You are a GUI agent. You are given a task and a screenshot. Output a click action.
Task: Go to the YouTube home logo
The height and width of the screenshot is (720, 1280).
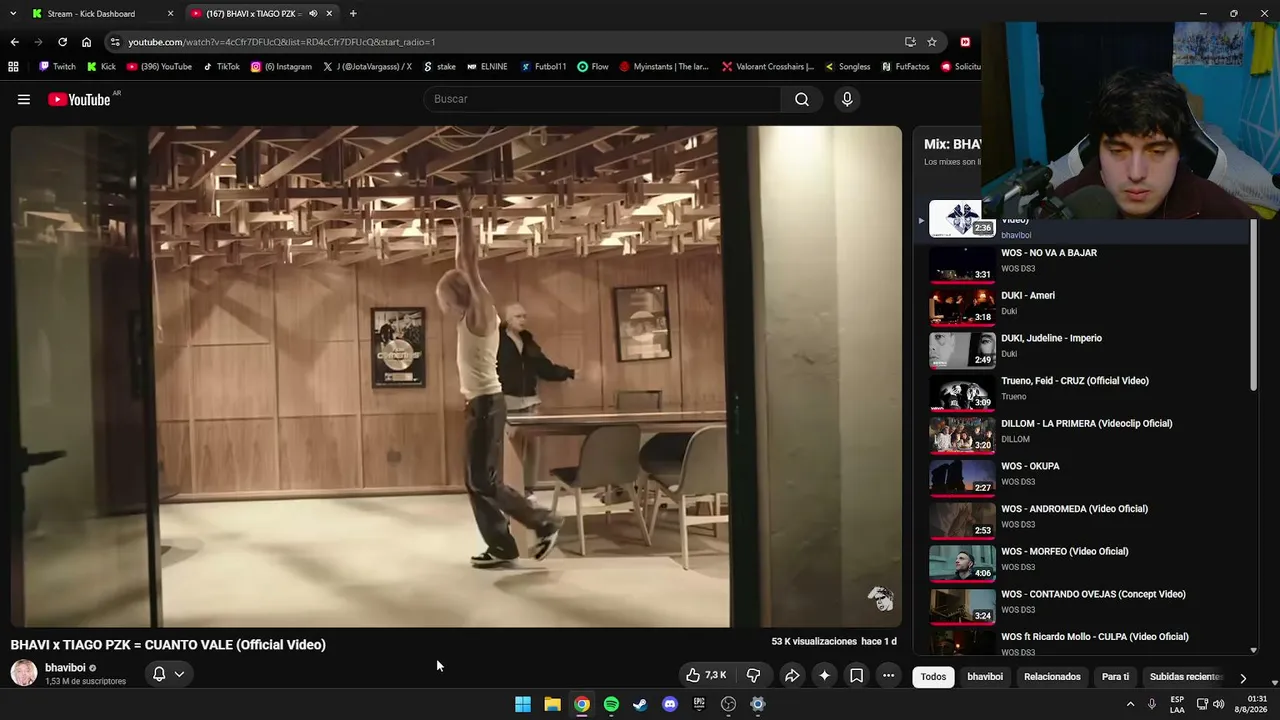point(79,99)
